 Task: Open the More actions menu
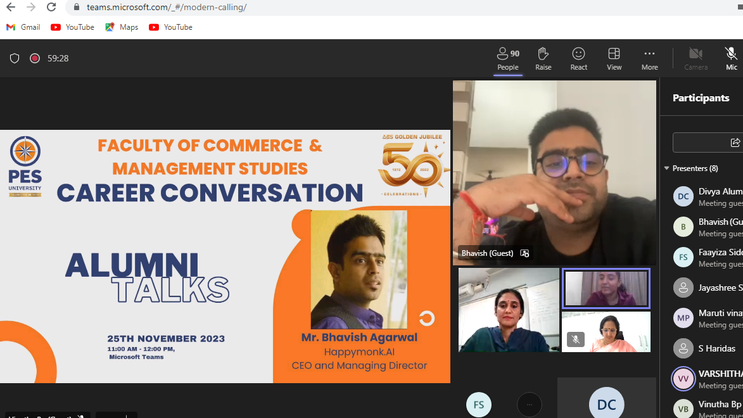point(649,58)
